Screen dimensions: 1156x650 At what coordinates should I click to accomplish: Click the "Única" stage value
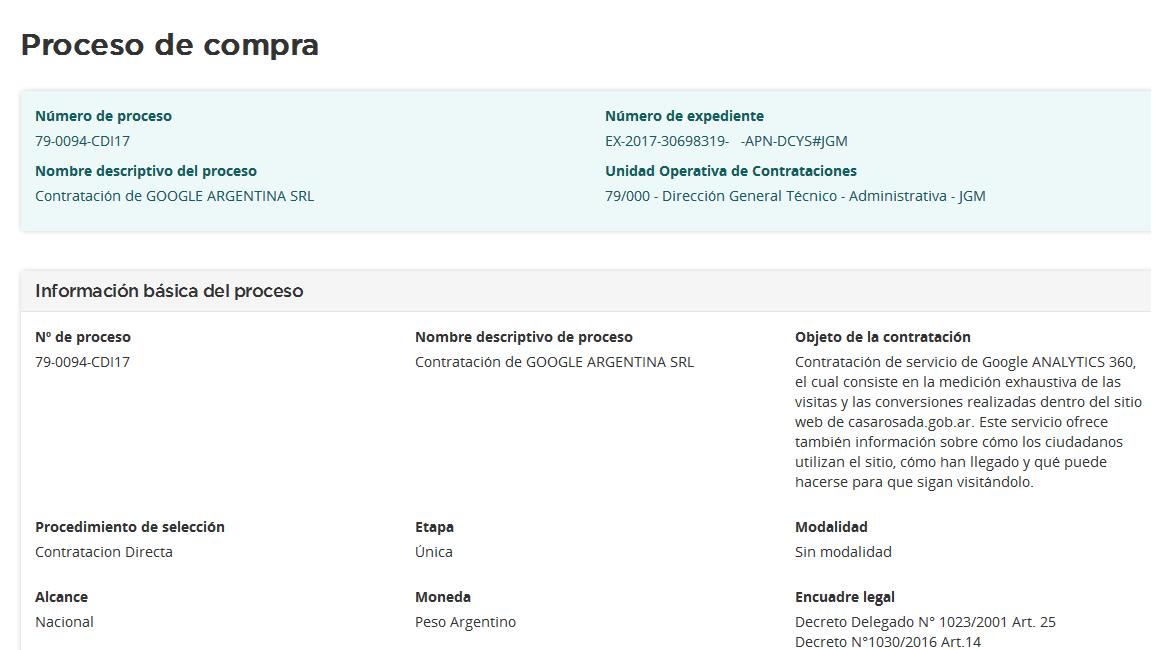pos(434,552)
